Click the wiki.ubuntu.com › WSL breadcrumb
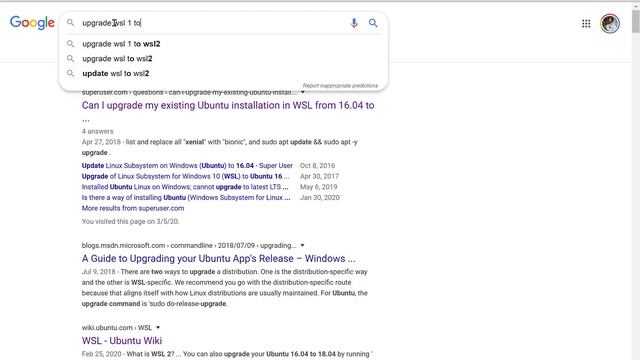640x360 pixels. (x=117, y=327)
